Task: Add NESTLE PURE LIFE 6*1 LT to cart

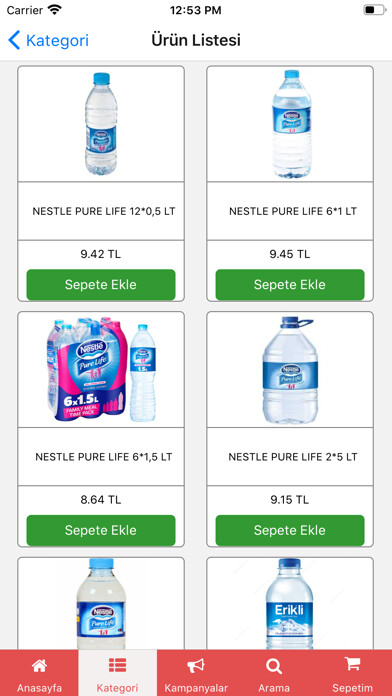Action: 290,285
